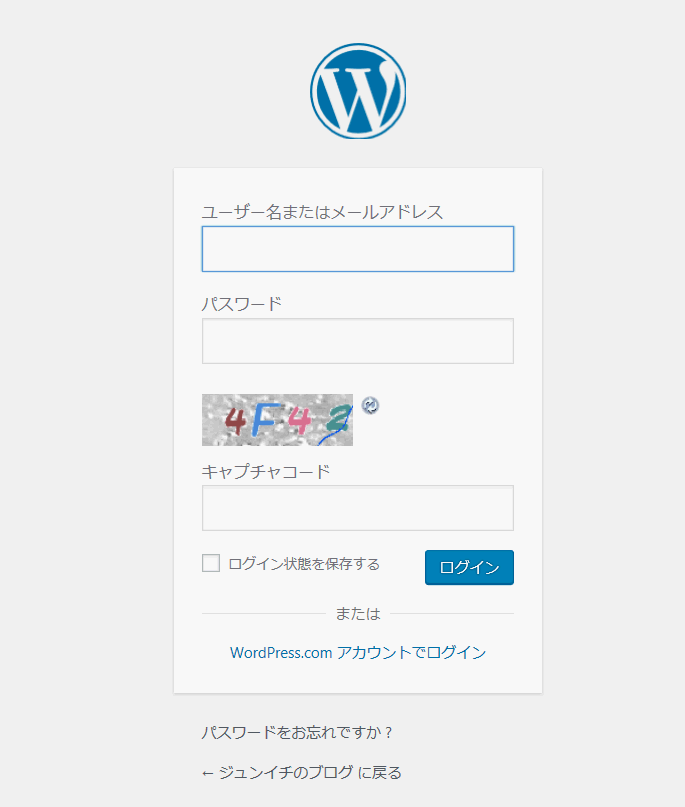Open the パスワードをお忘れですか？ link
The height and width of the screenshot is (807, 685).
point(297,732)
